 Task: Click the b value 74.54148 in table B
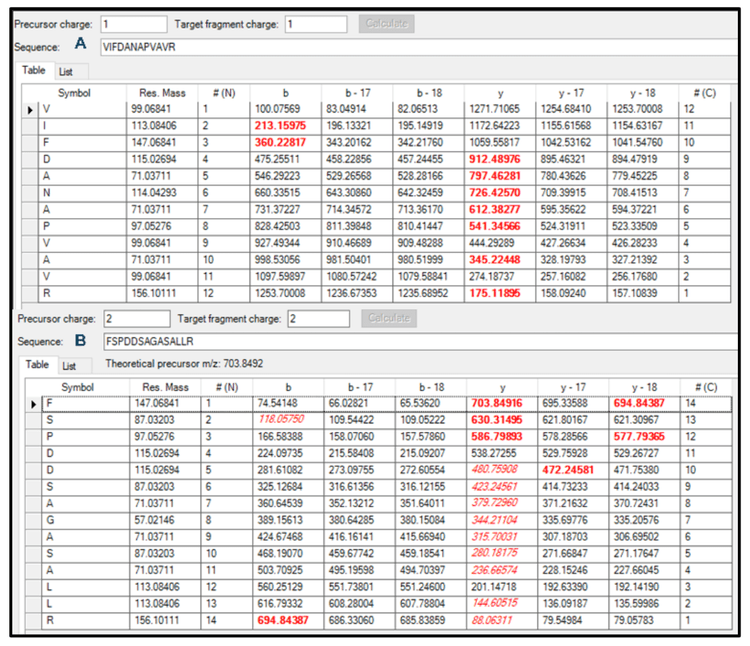pos(277,404)
